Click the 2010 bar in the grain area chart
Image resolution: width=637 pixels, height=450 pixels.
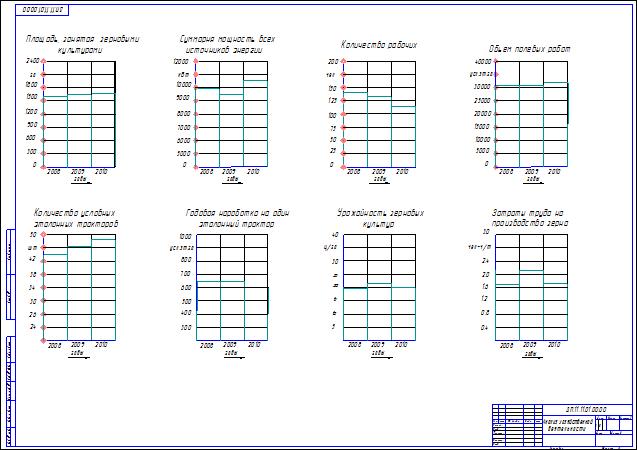point(103,129)
